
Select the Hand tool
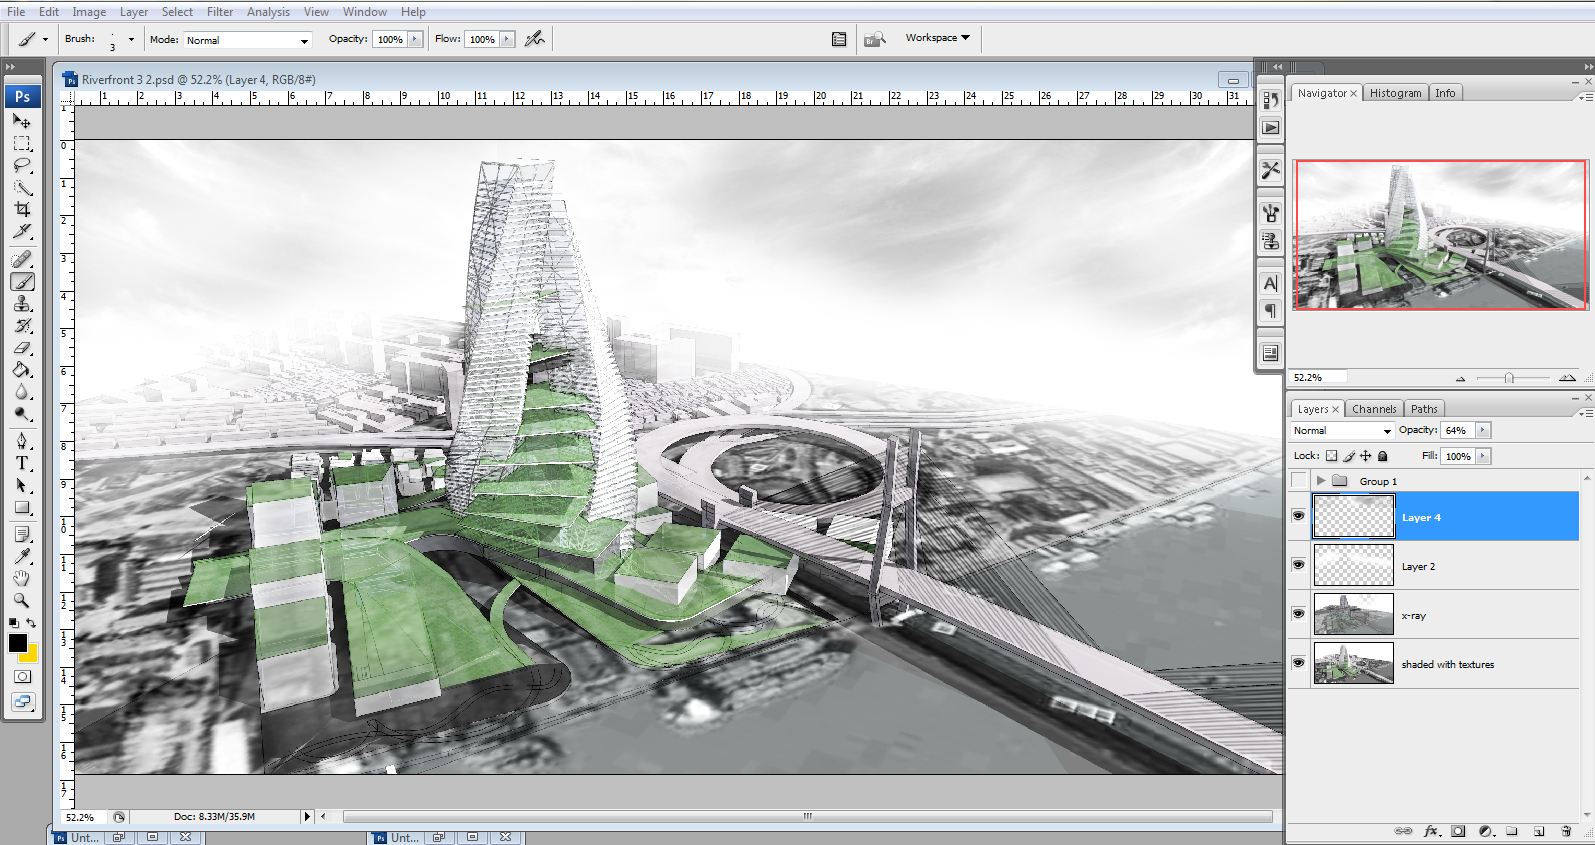[x=22, y=579]
